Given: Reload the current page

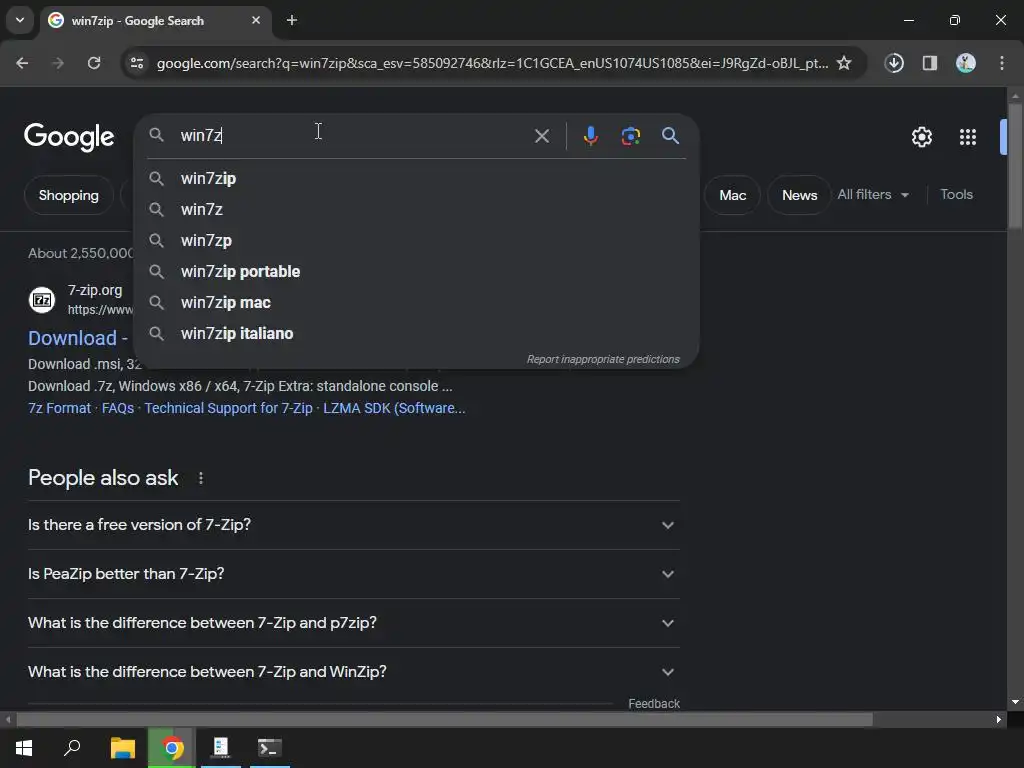Looking at the screenshot, I should click(x=94, y=63).
